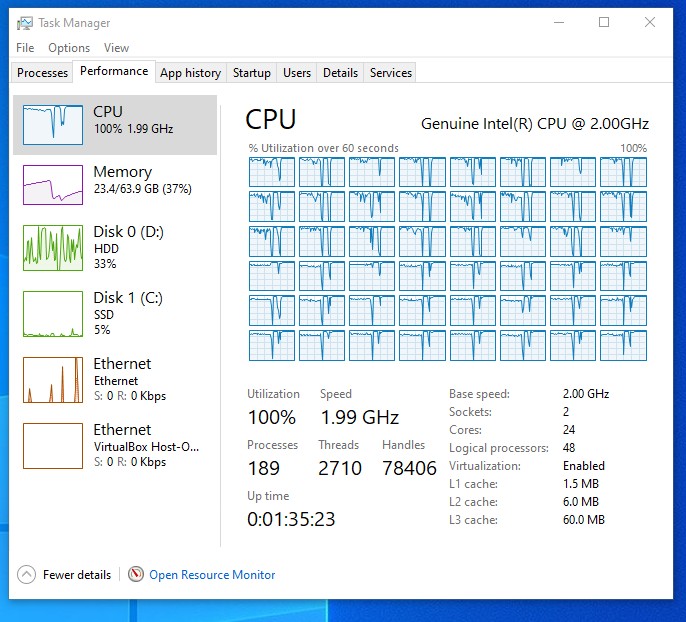Click the Logical processors value 48
Image resolution: width=686 pixels, height=622 pixels.
click(569, 447)
